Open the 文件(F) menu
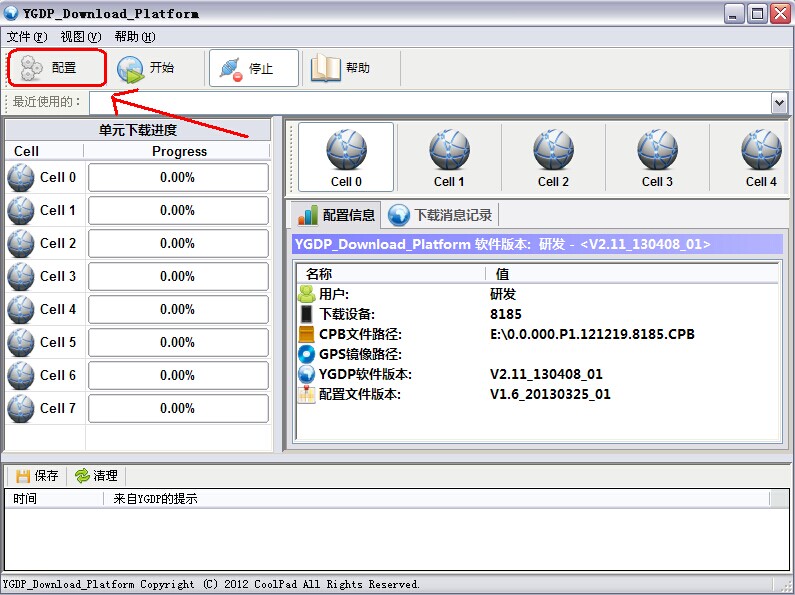 pos(27,37)
